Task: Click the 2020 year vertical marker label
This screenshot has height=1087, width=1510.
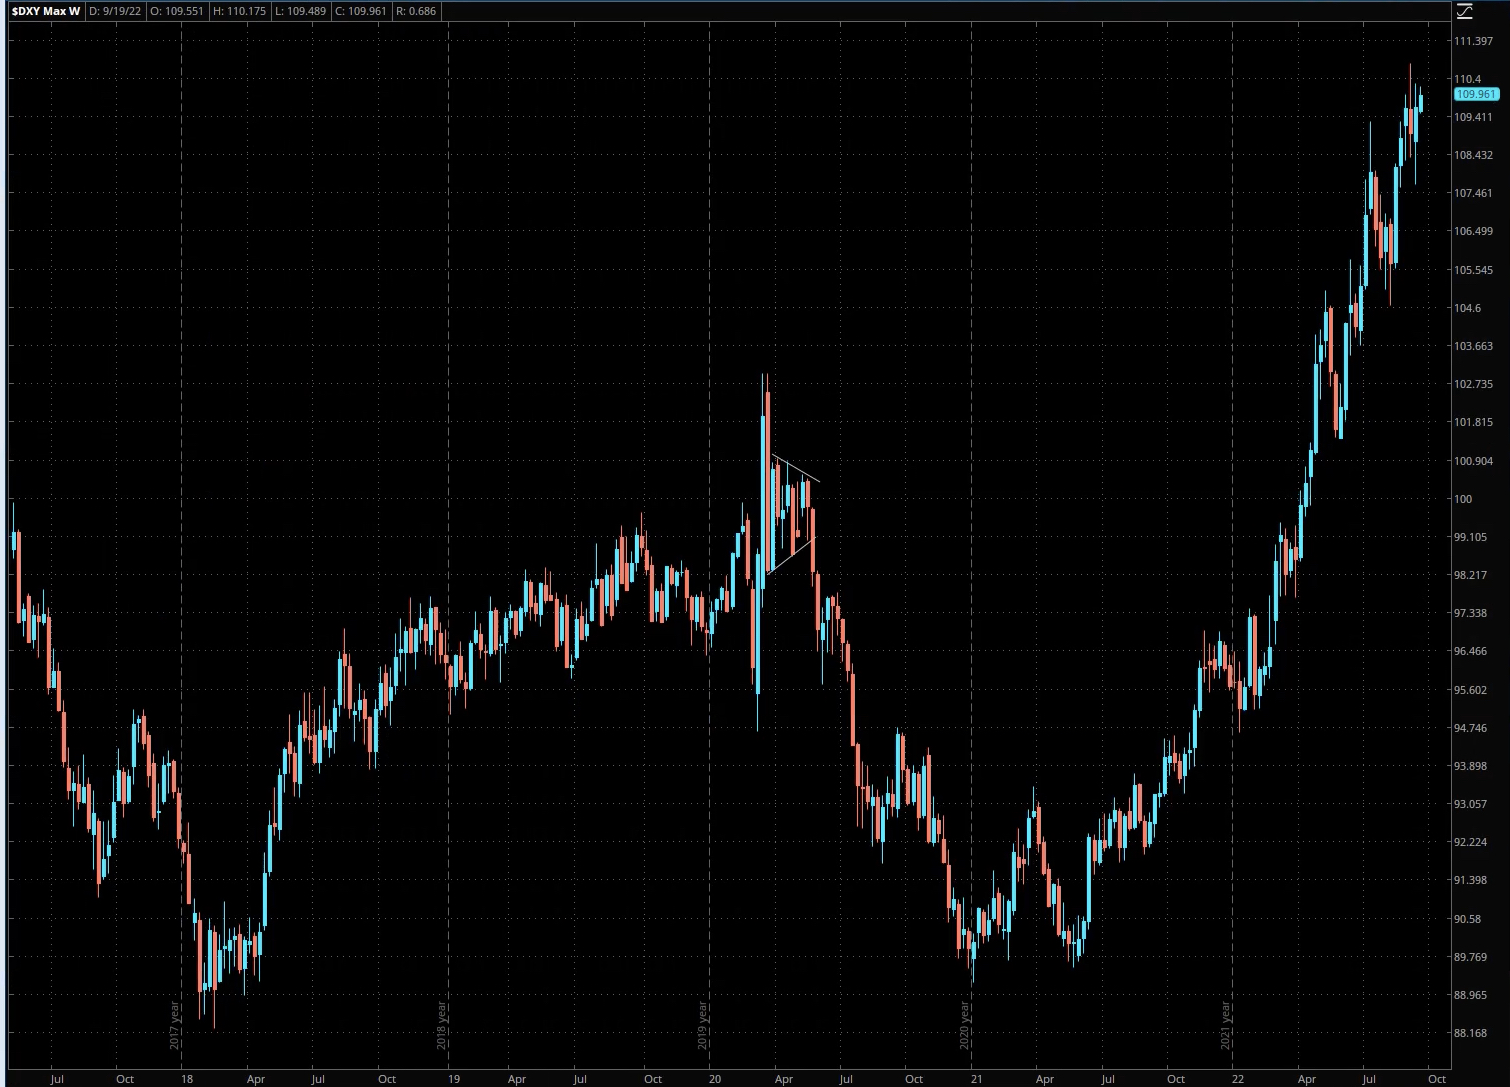Action: click(x=965, y=1024)
